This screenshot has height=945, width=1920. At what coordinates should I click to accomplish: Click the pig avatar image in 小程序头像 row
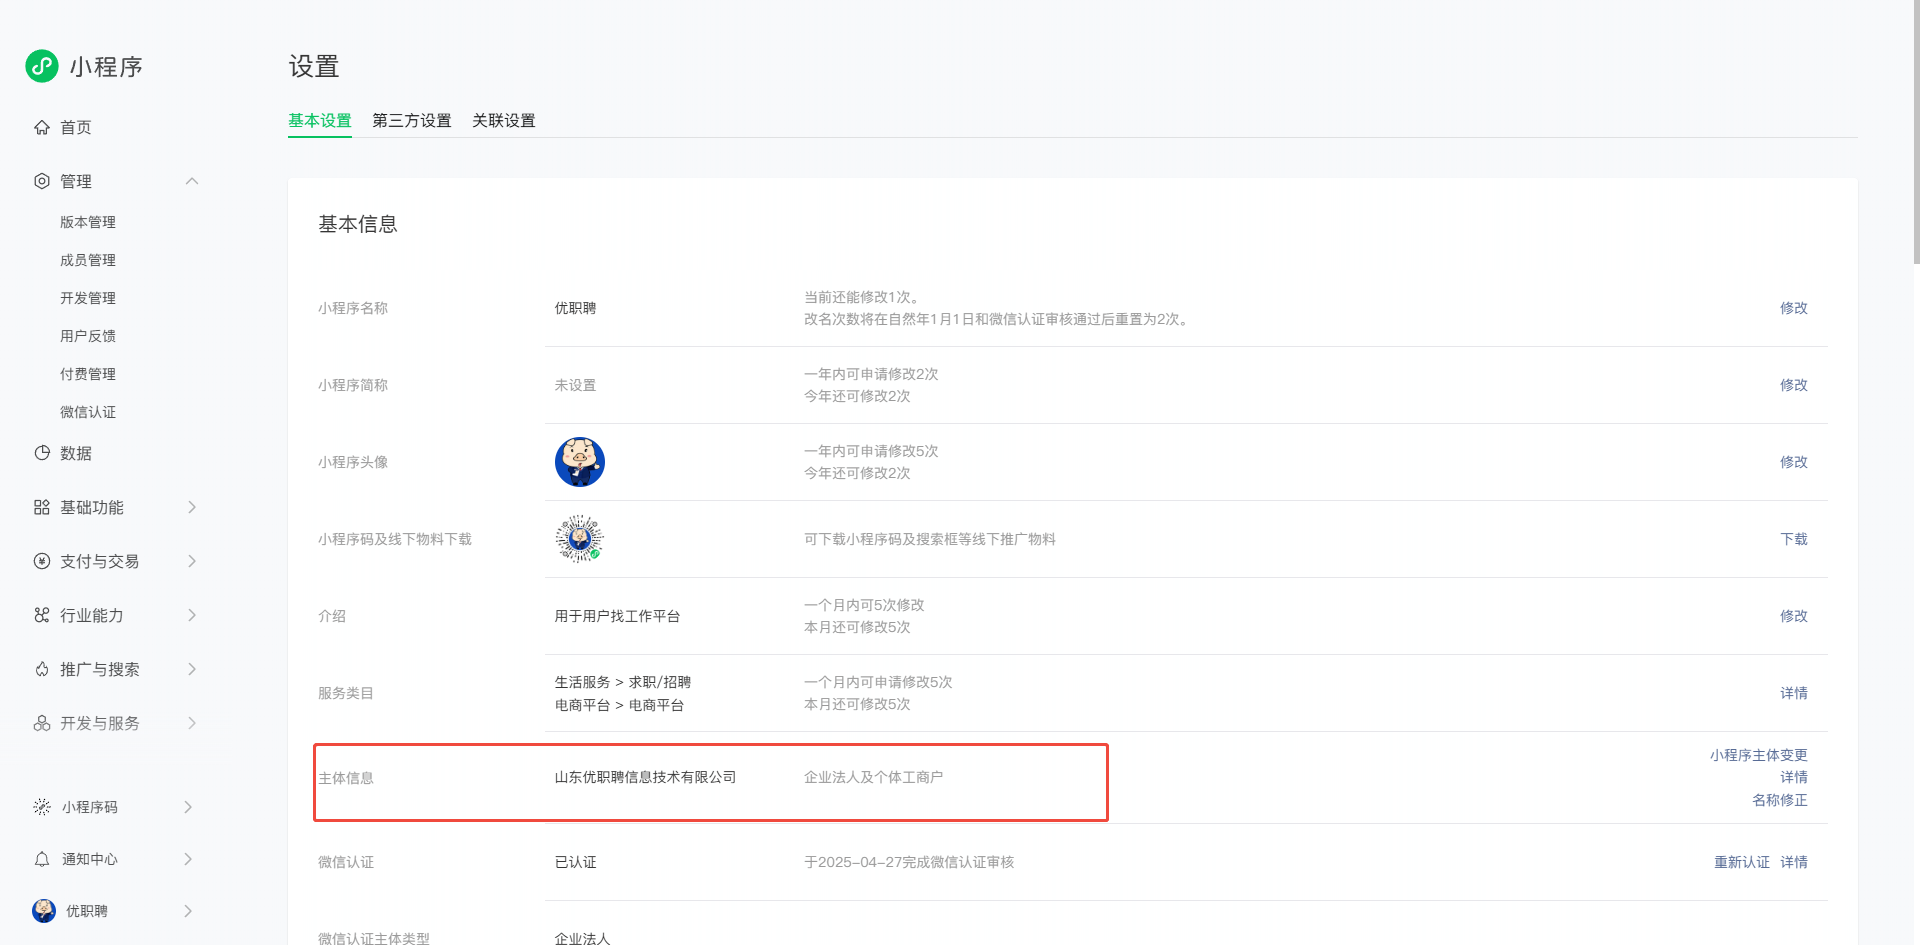click(580, 462)
